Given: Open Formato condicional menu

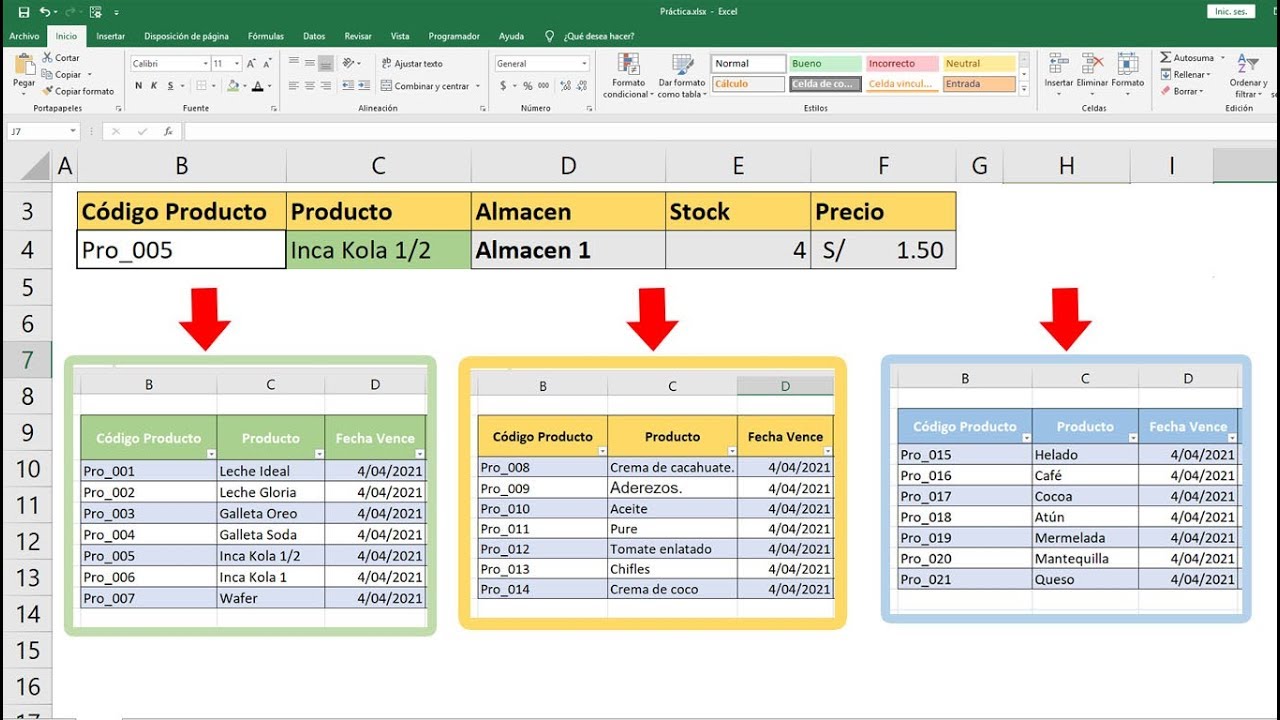Looking at the screenshot, I should [x=628, y=76].
